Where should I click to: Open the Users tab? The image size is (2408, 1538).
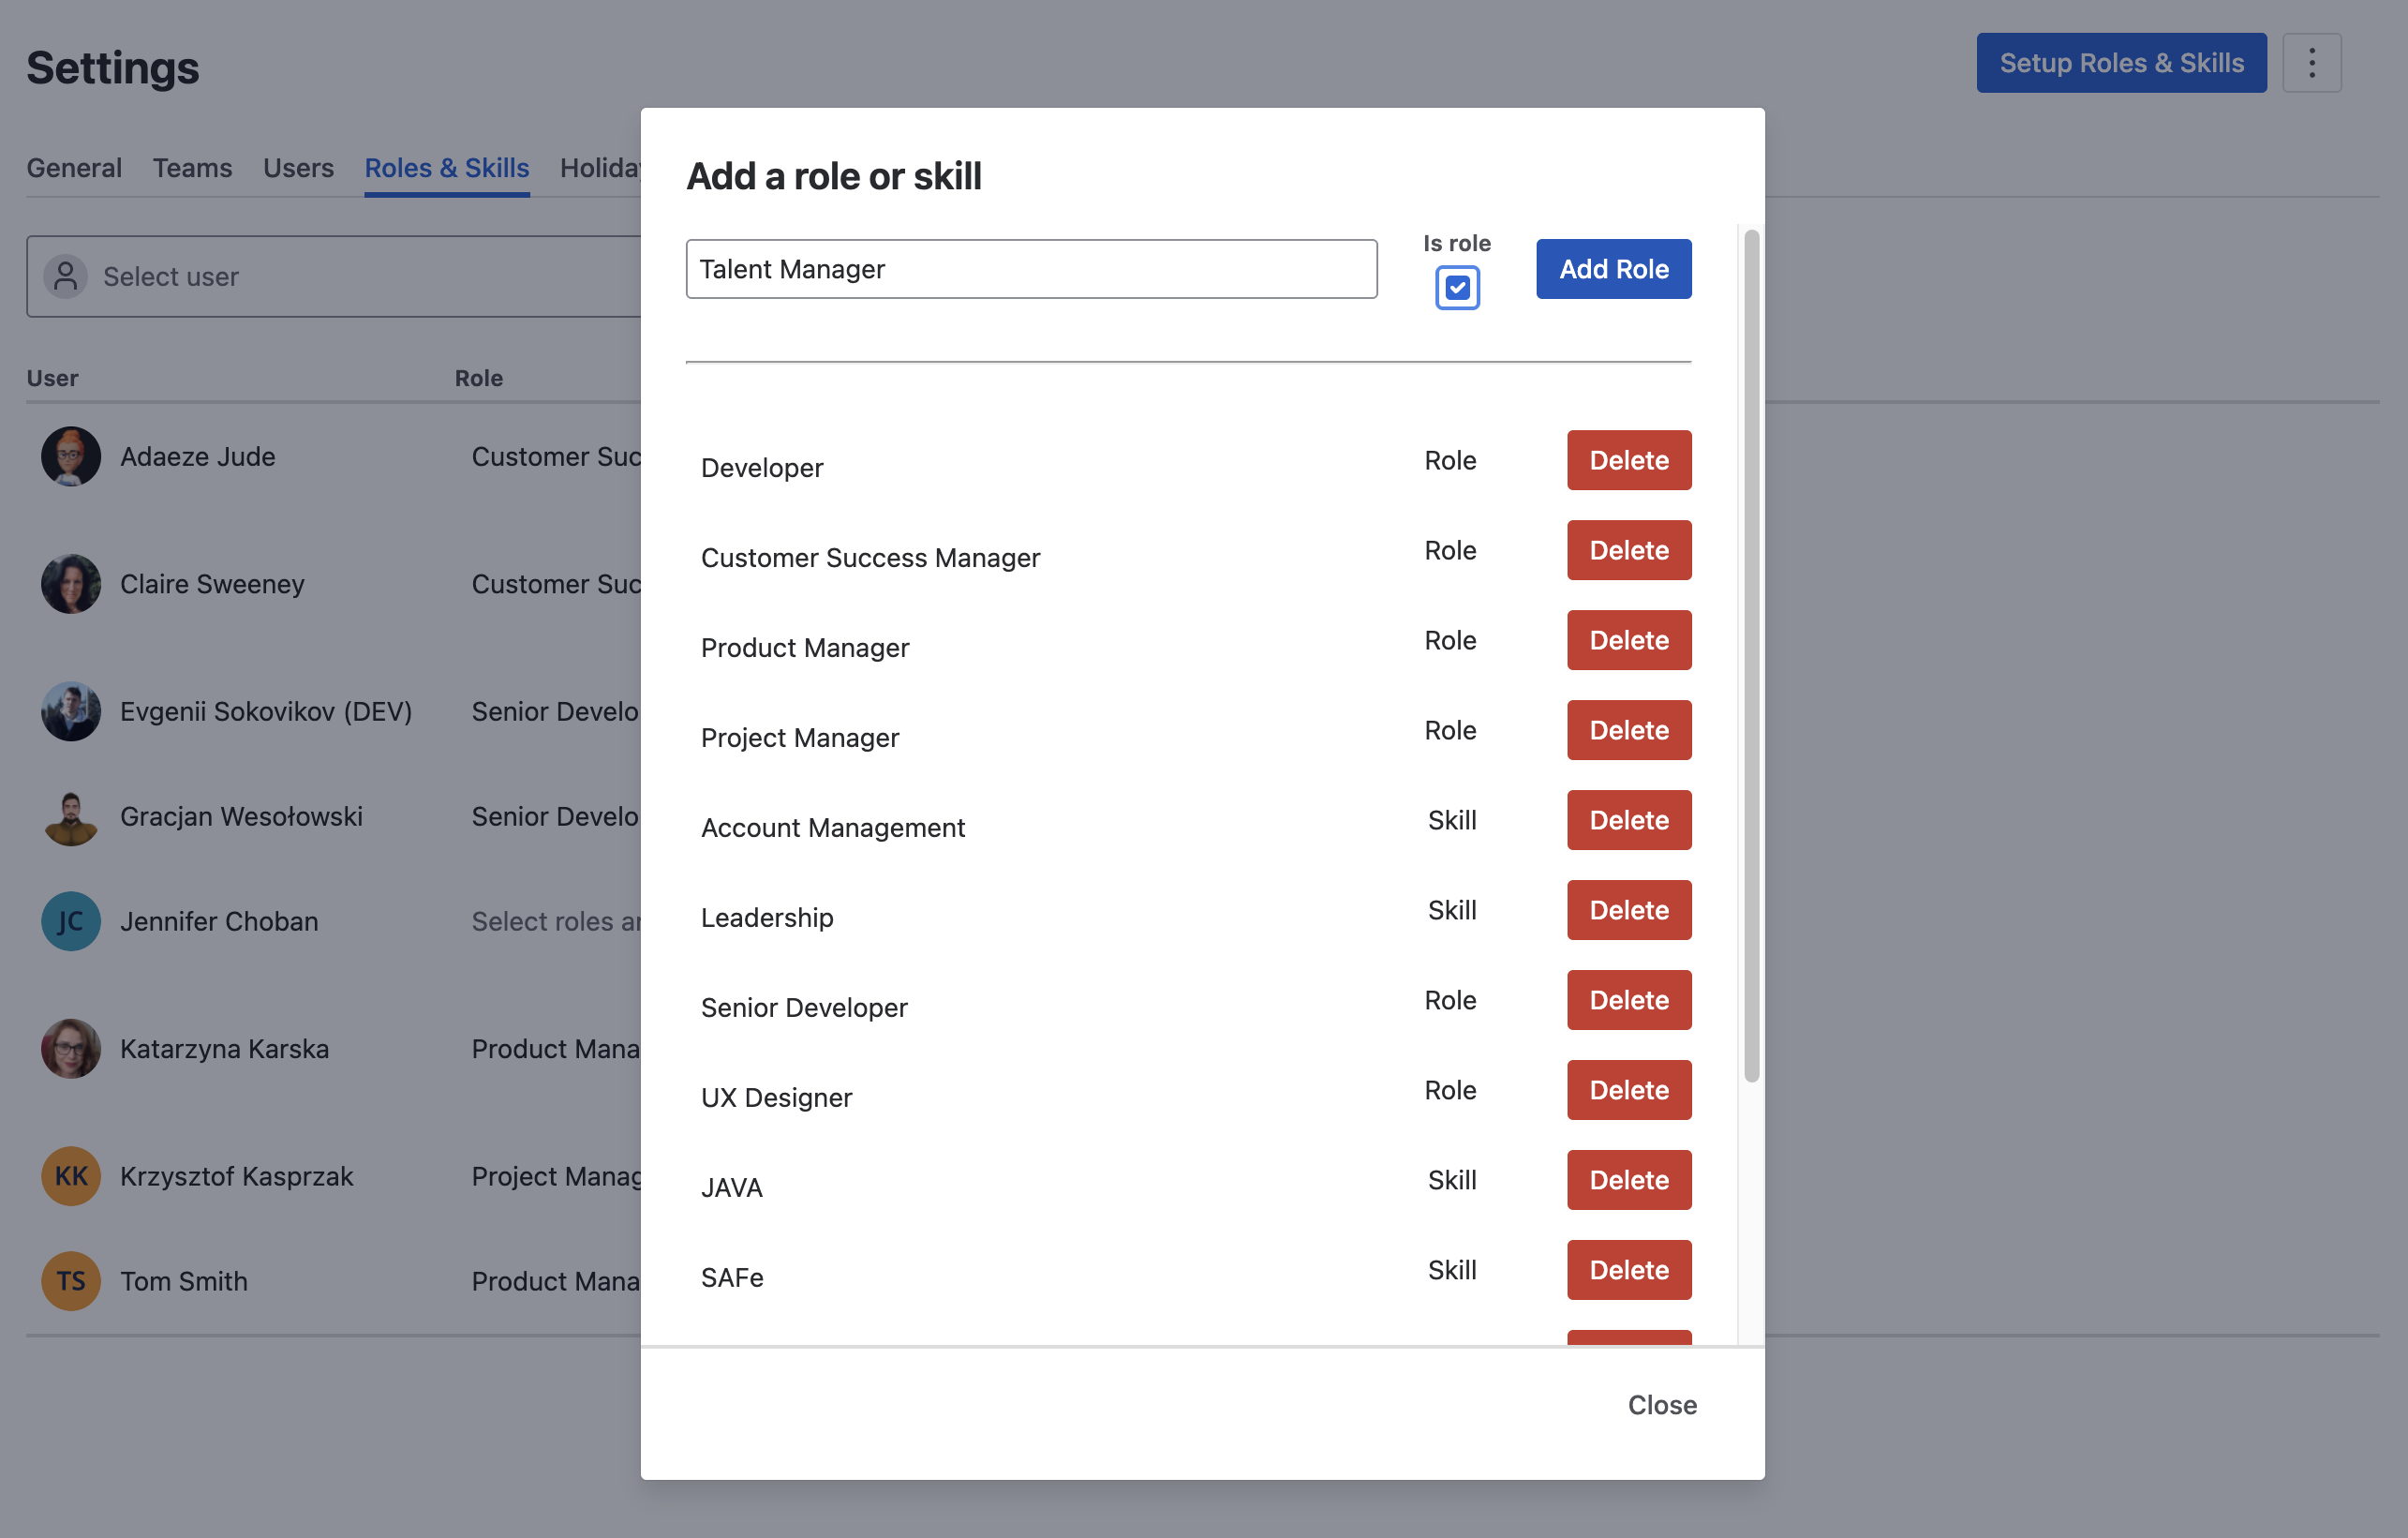(298, 167)
